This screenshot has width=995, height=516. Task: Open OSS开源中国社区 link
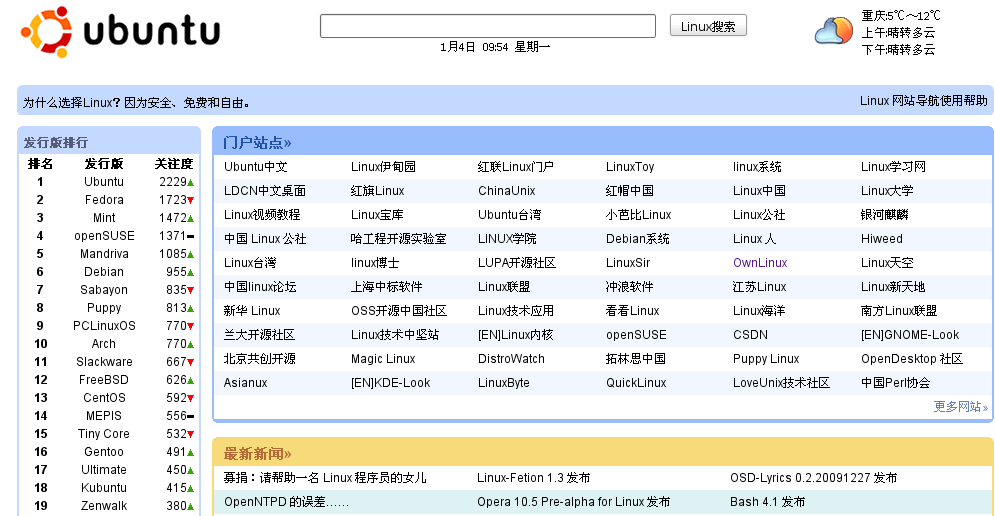click(399, 311)
